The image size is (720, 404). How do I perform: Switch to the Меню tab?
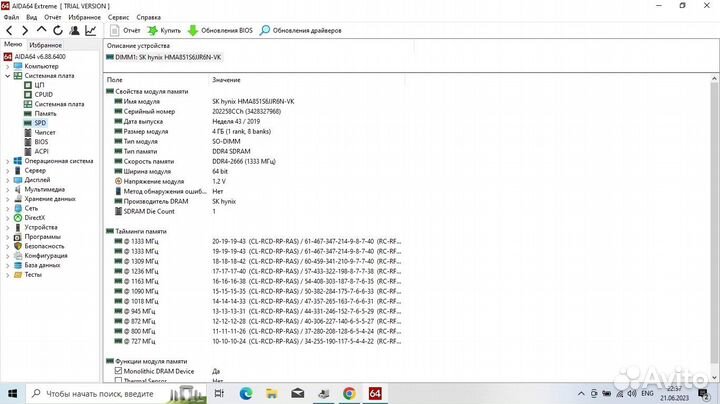13,45
